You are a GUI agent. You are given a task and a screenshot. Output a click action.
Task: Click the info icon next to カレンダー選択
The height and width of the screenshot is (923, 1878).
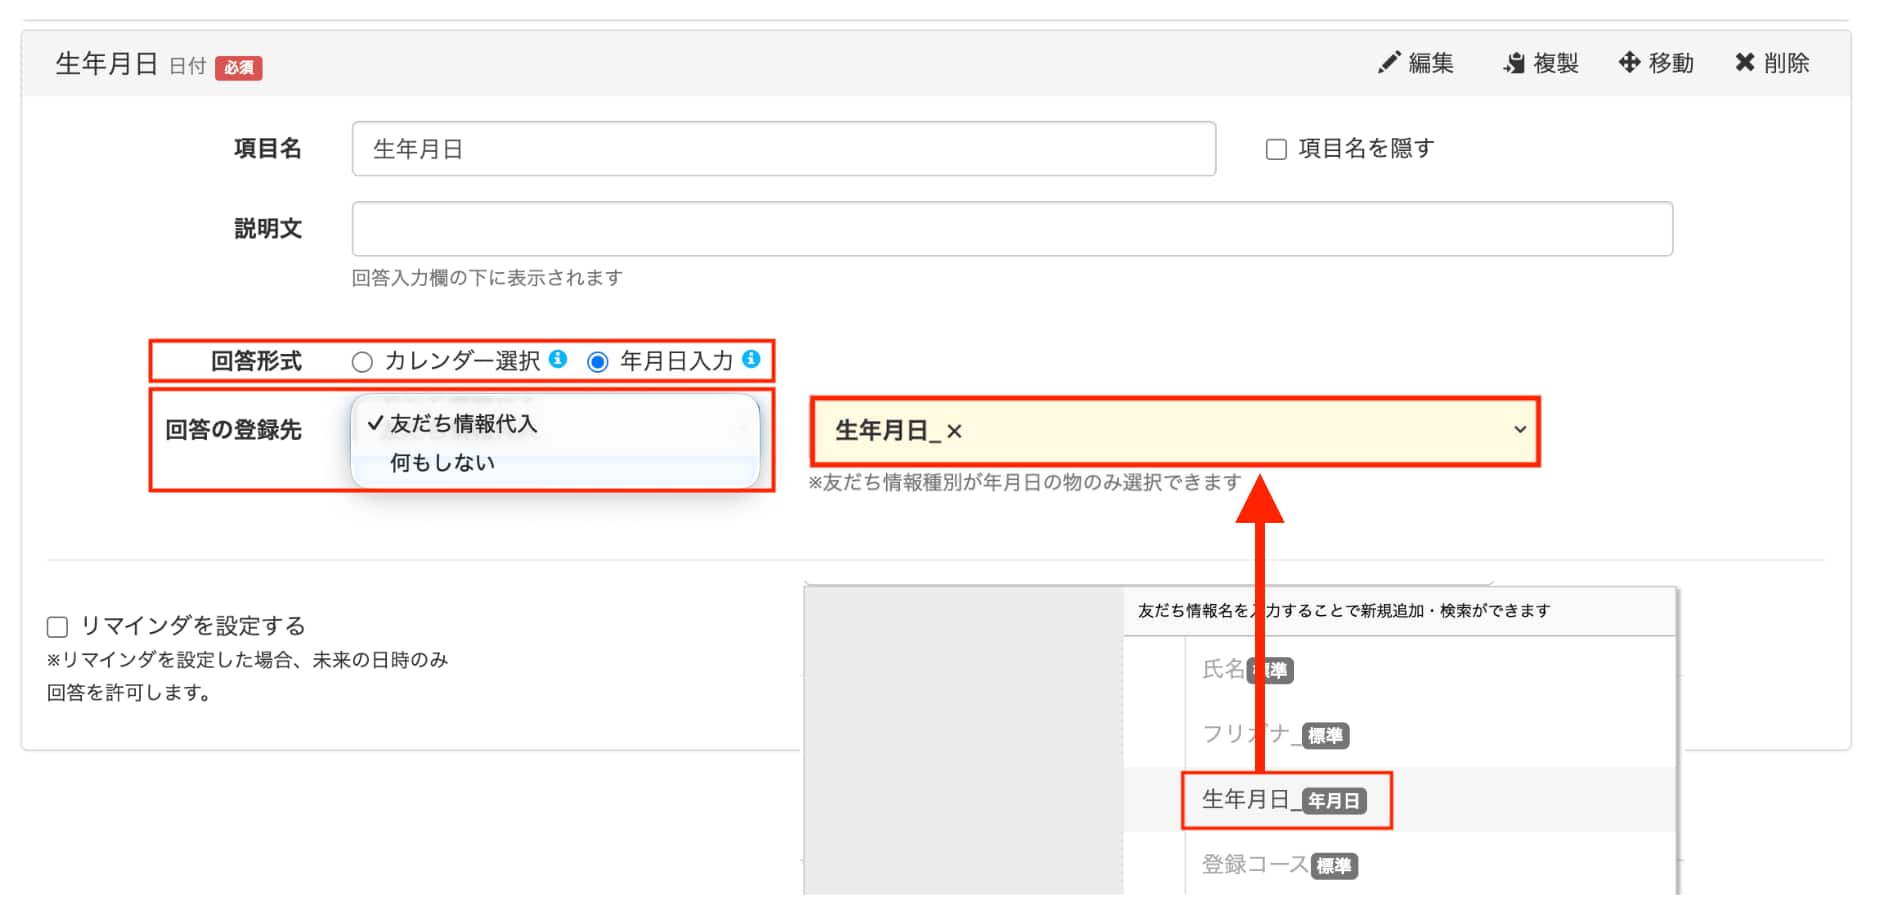pyautogui.click(x=559, y=361)
